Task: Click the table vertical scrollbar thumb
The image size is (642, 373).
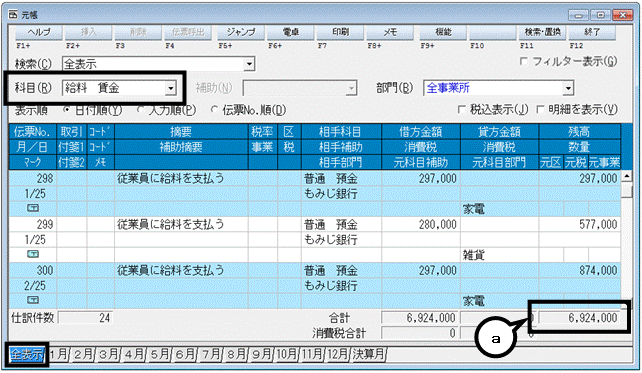Action: (x=626, y=191)
